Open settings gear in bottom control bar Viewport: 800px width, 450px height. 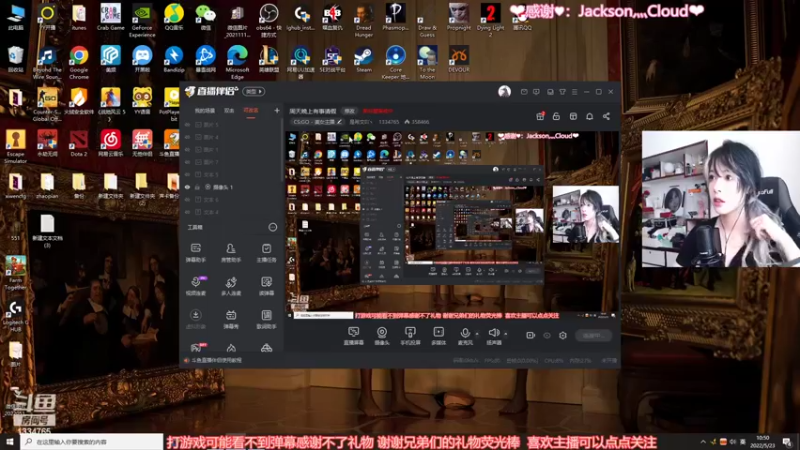click(563, 335)
